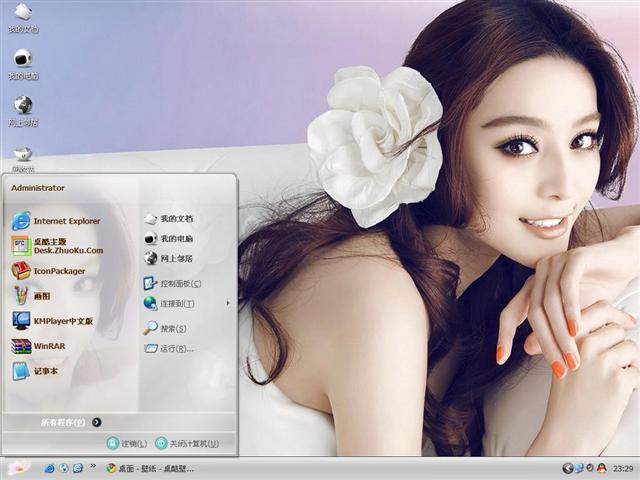
Task: Click the globe quick launch icon
Action: (x=64, y=468)
